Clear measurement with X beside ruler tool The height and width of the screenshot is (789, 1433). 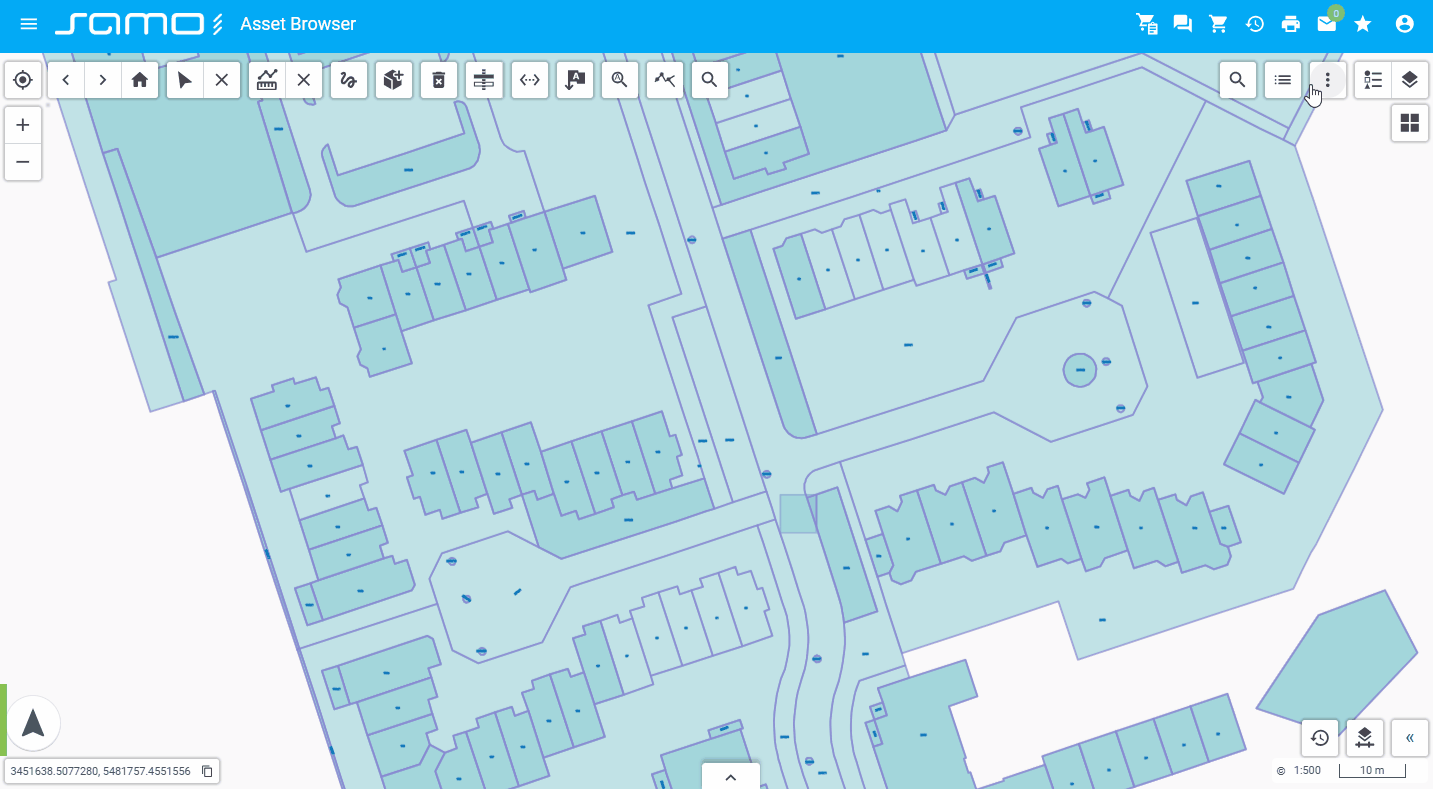[304, 80]
